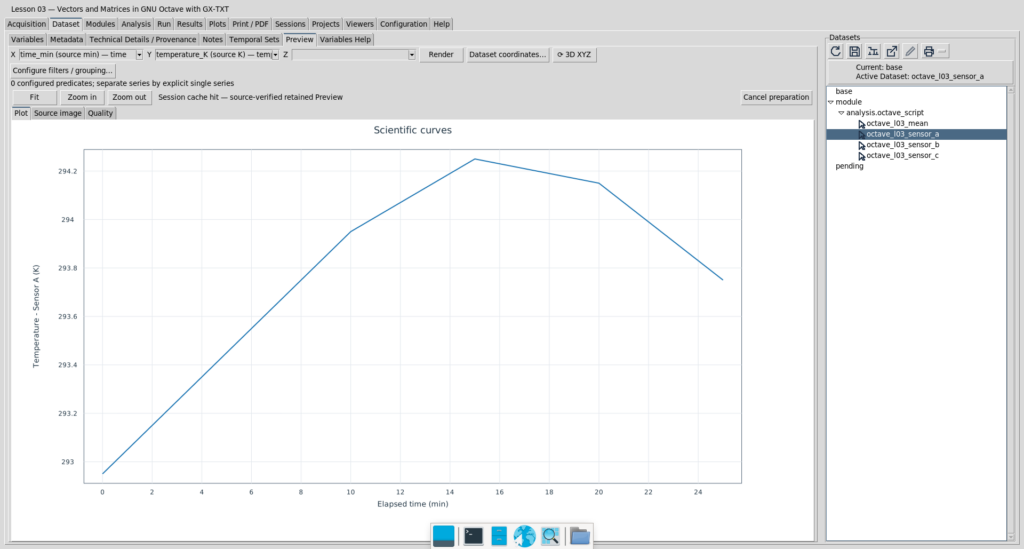Open Configure filters / grouping...

tap(62, 71)
